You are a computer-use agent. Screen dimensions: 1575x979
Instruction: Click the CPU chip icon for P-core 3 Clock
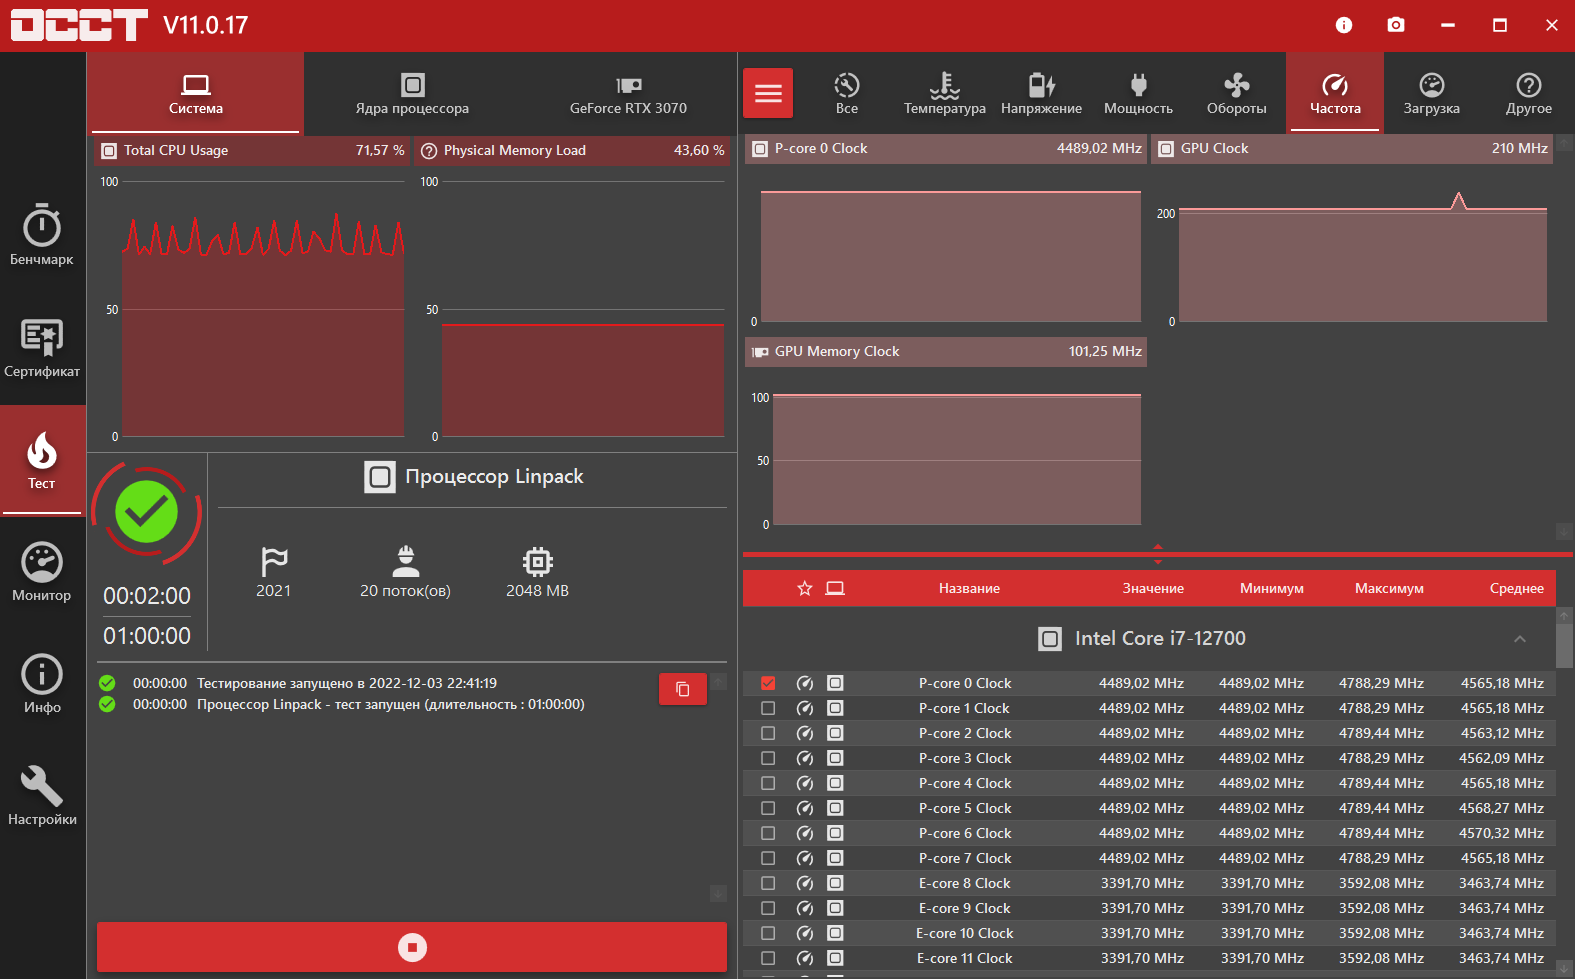(x=835, y=758)
